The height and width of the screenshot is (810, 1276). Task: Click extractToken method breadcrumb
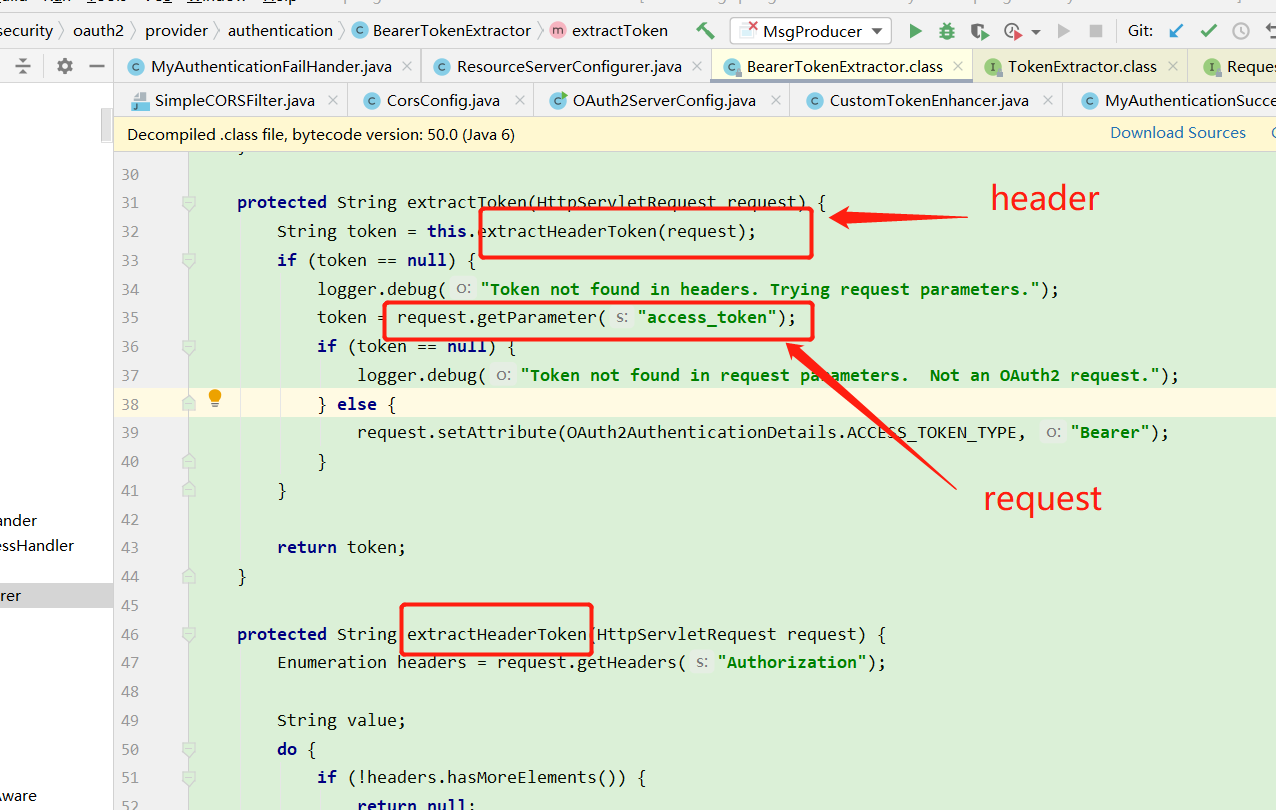619,31
